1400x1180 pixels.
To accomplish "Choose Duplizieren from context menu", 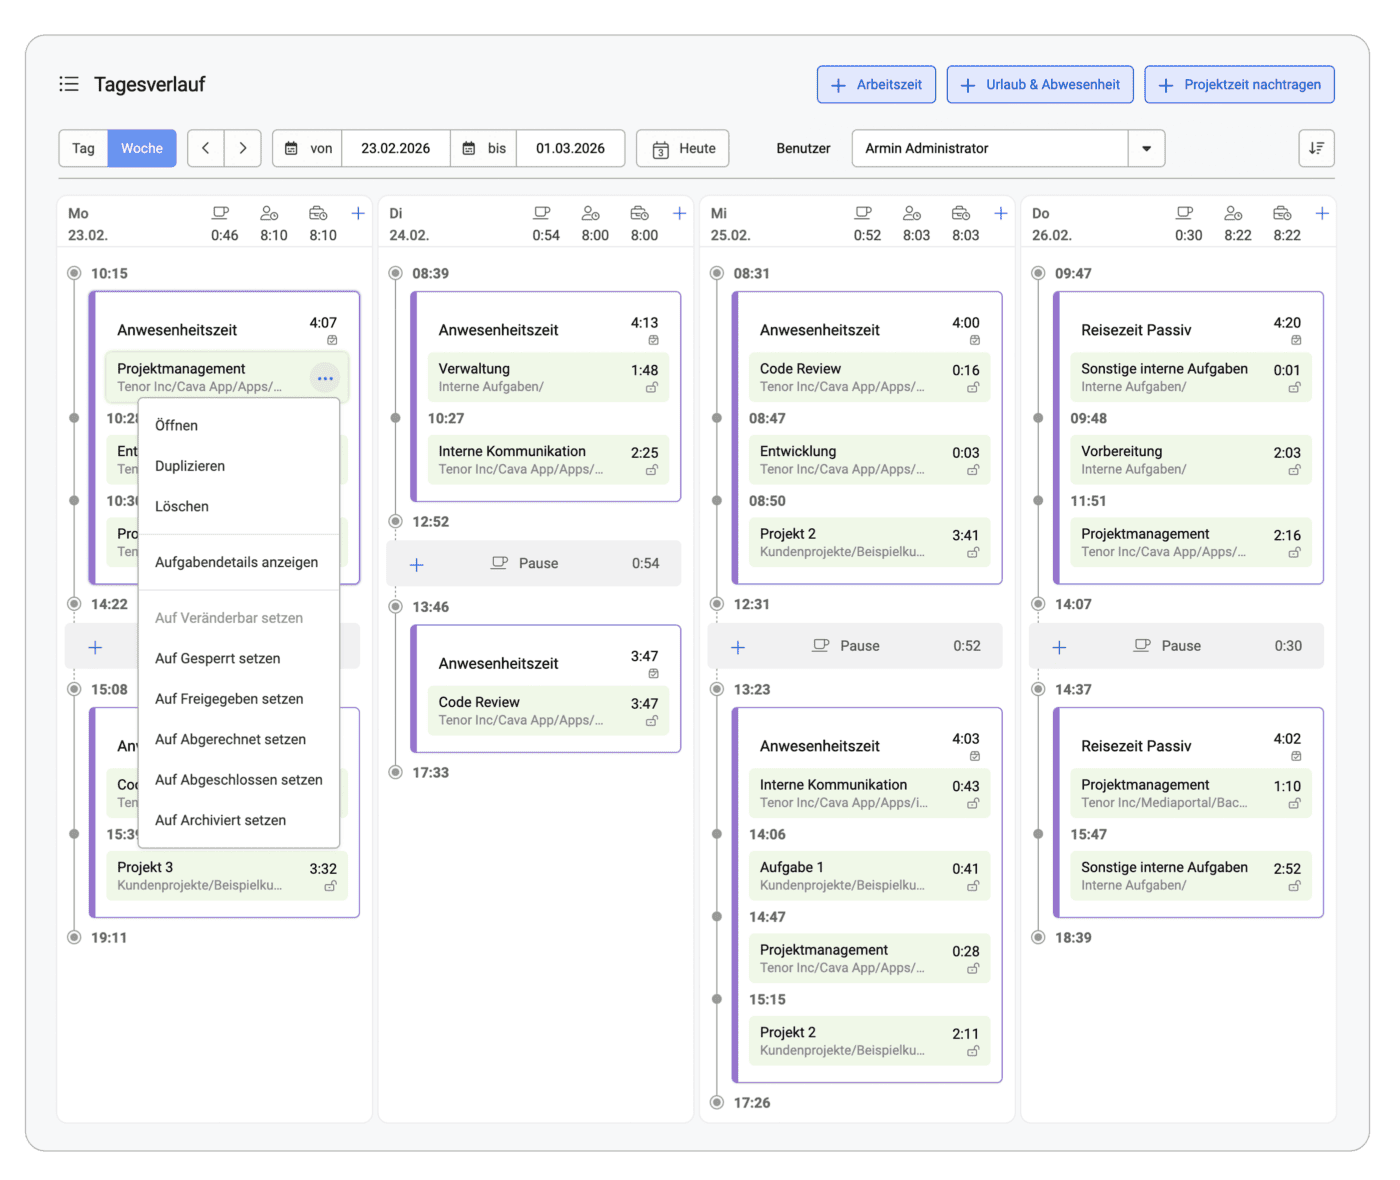I will (x=190, y=466).
